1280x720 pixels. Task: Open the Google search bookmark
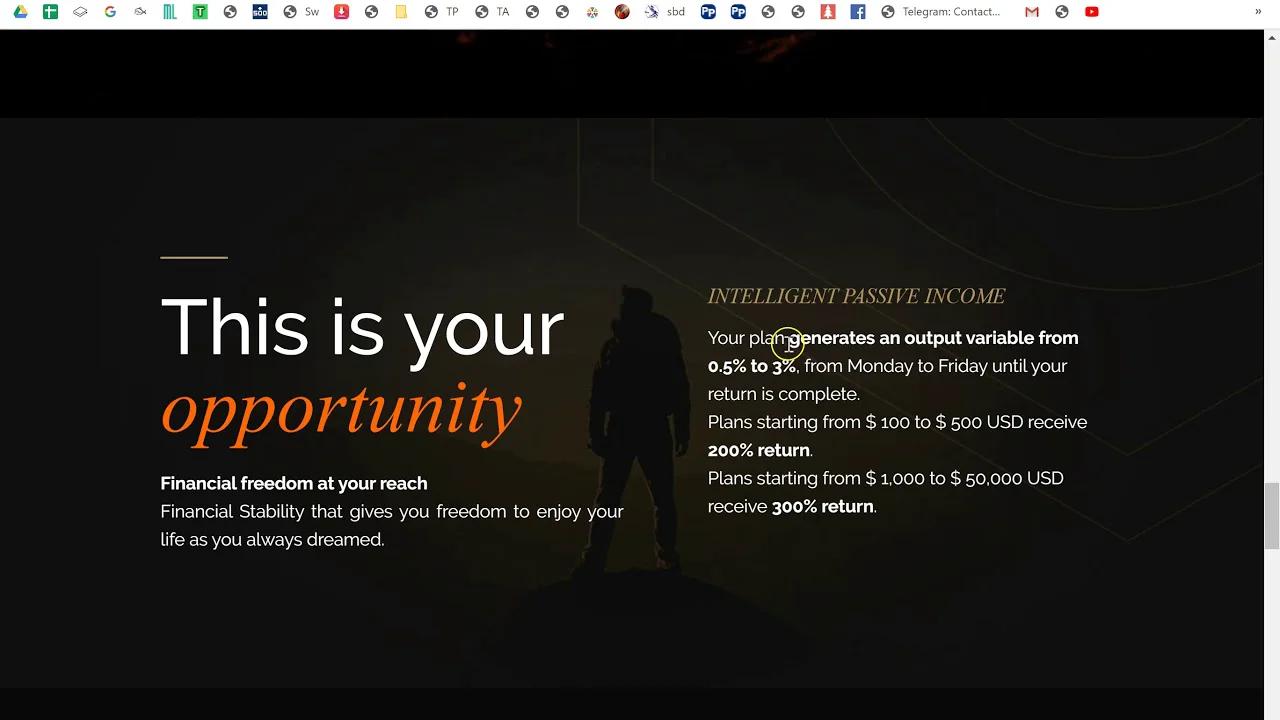pyautogui.click(x=110, y=11)
